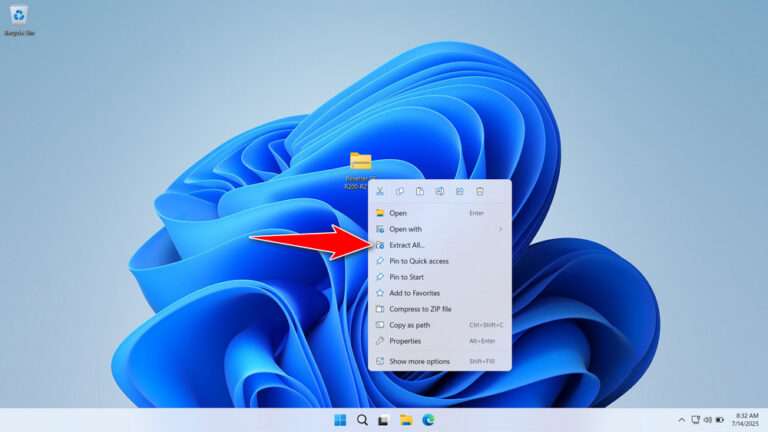Screen dimensions: 768x432
Task: Click the Share icon in context menu
Action: (x=460, y=191)
